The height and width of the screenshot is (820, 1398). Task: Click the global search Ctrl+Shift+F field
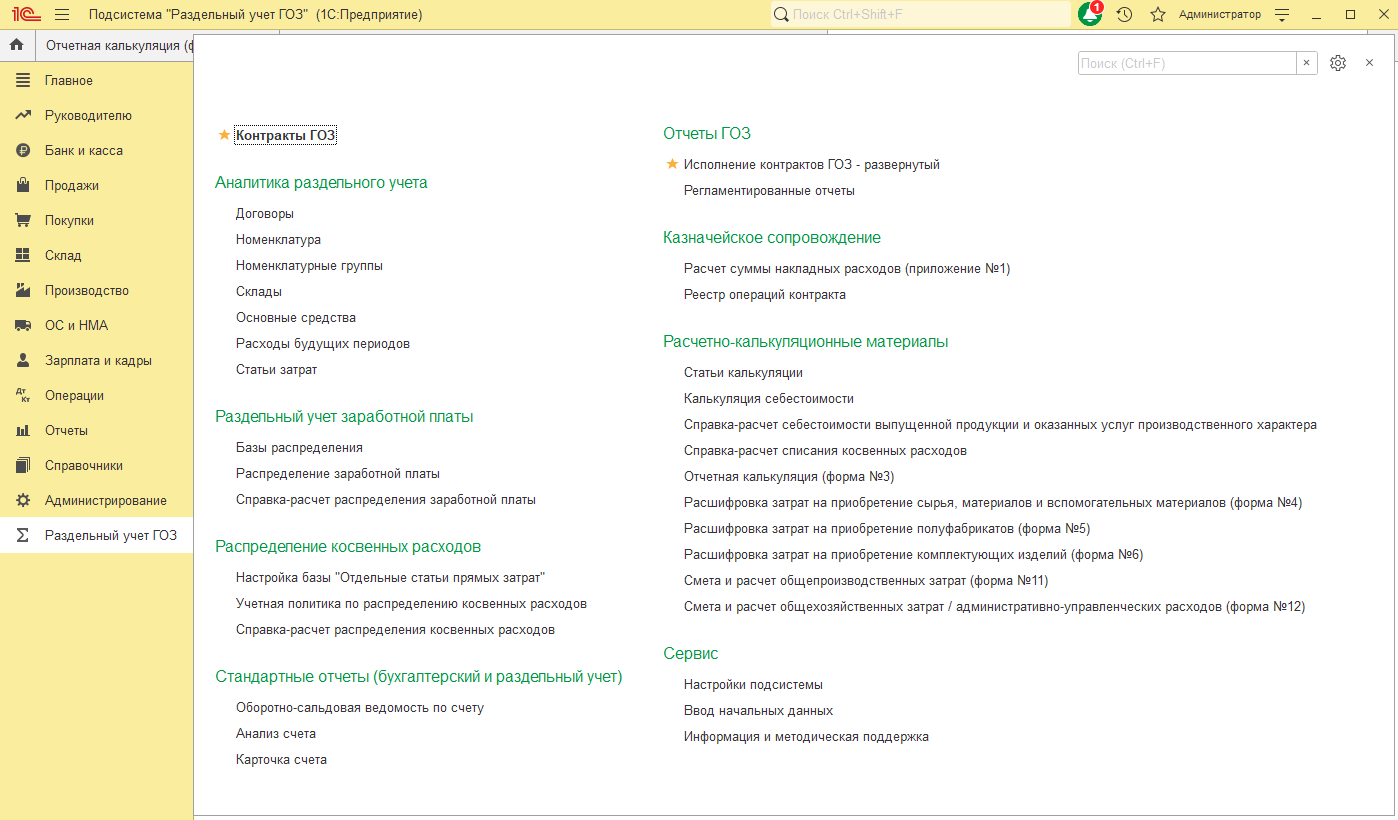920,15
